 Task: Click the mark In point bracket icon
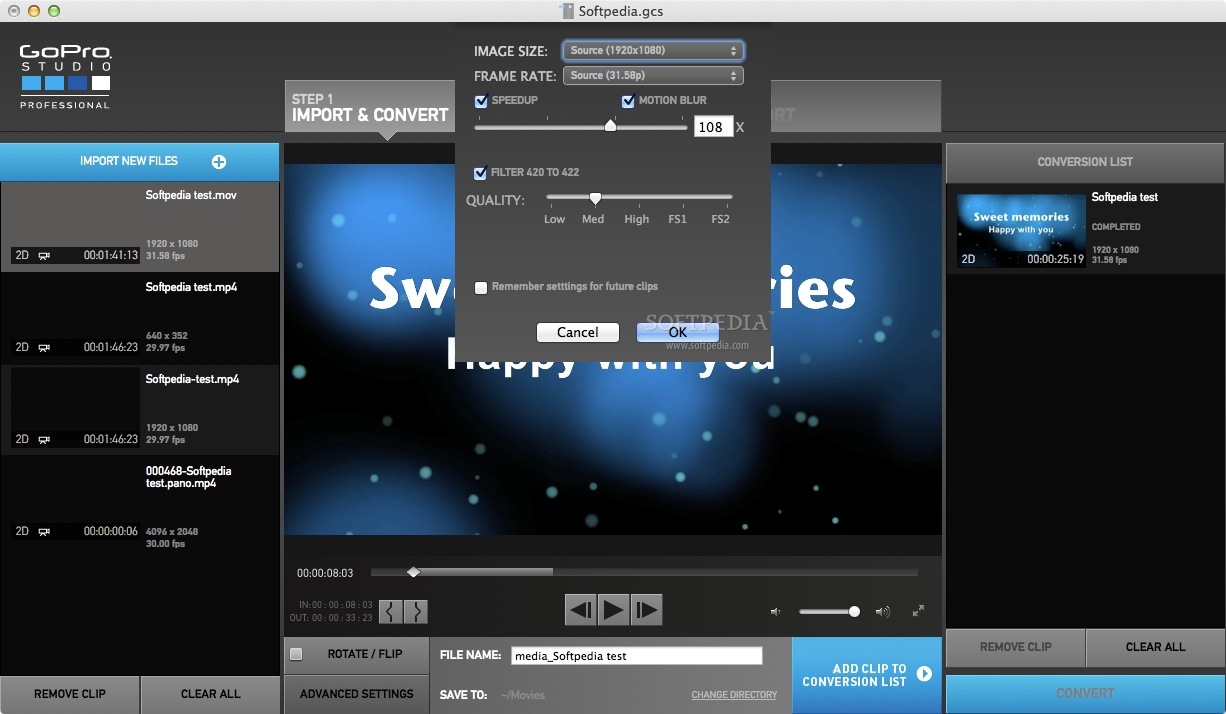391,611
